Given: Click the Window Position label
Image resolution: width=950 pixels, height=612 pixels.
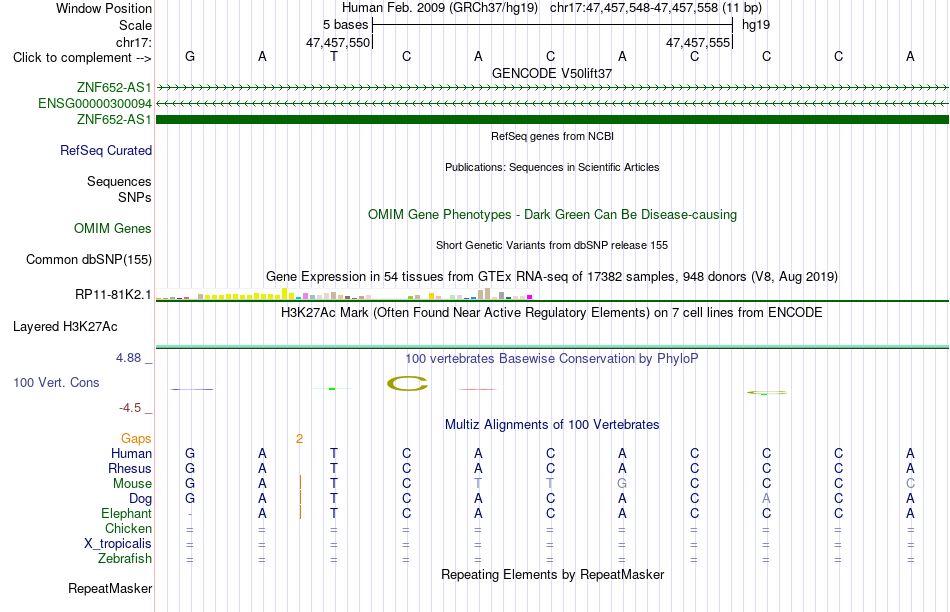Looking at the screenshot, I should (104, 8).
